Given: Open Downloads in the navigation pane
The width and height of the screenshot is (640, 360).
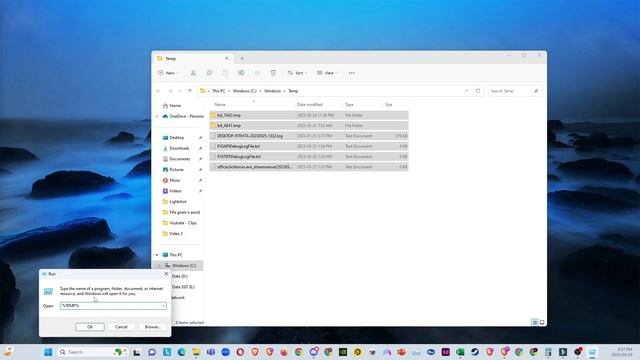Looking at the screenshot, I should click(179, 148).
